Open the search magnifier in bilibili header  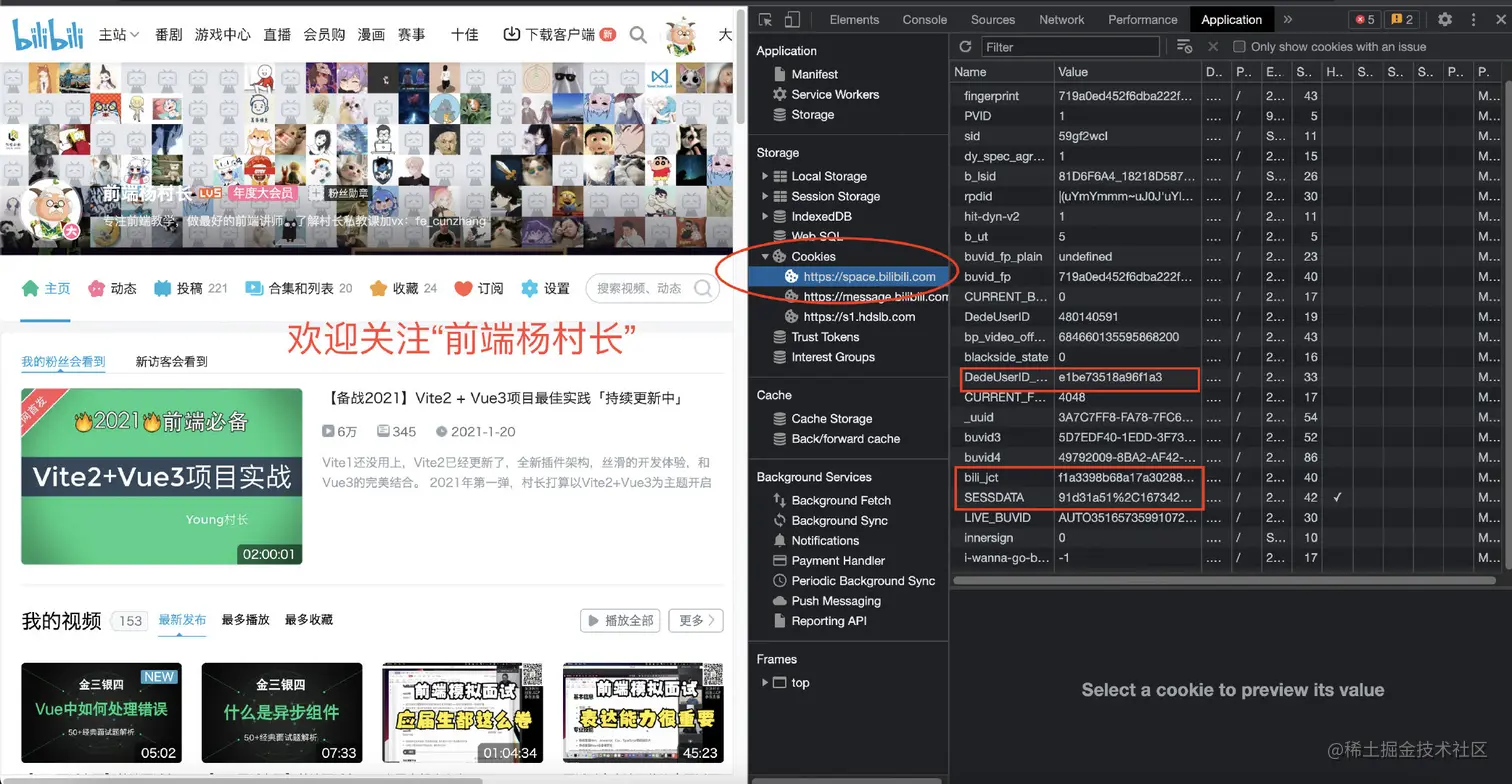638,35
